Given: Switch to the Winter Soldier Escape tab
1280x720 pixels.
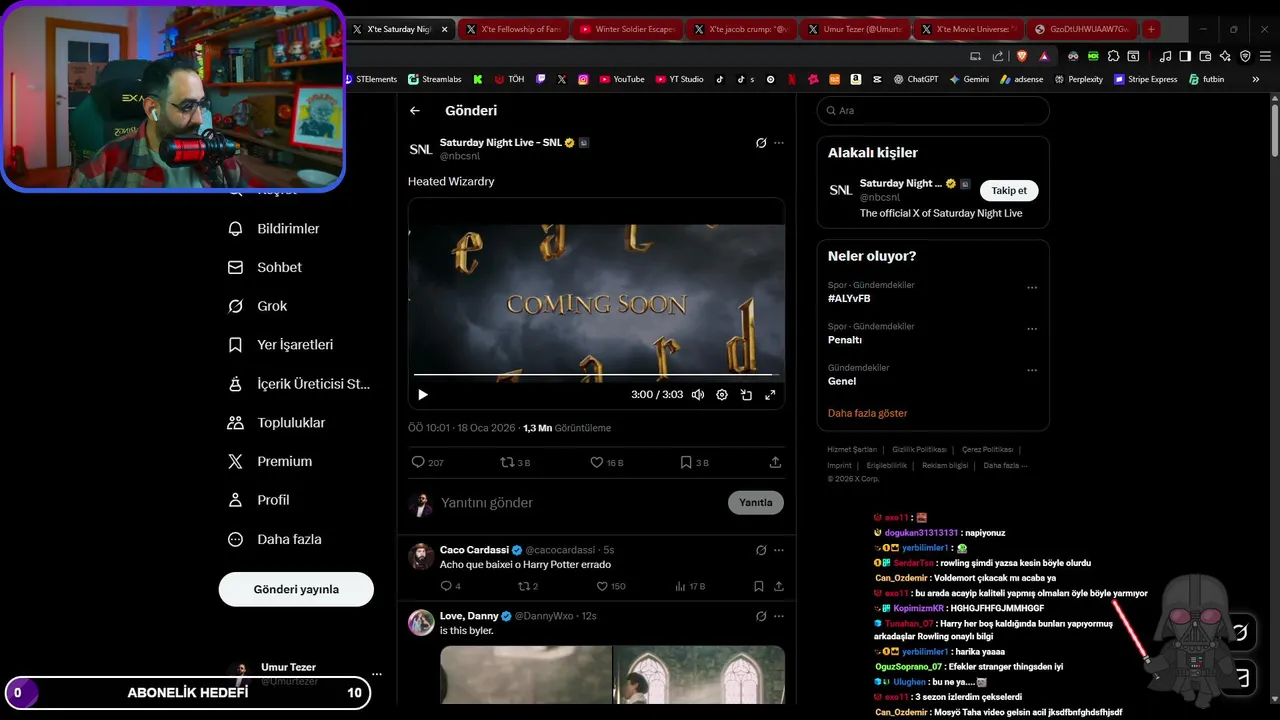Looking at the screenshot, I should 627,29.
